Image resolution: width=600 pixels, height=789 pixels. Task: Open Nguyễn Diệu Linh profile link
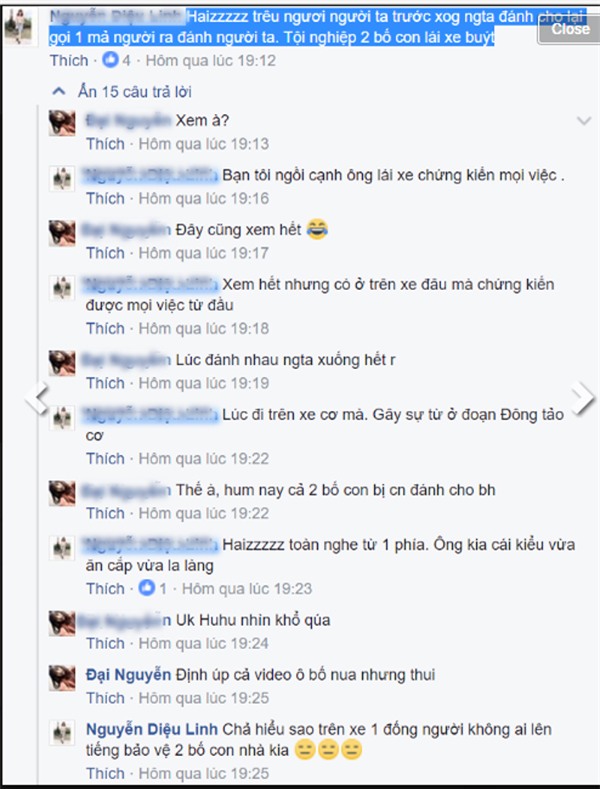[x=152, y=729]
